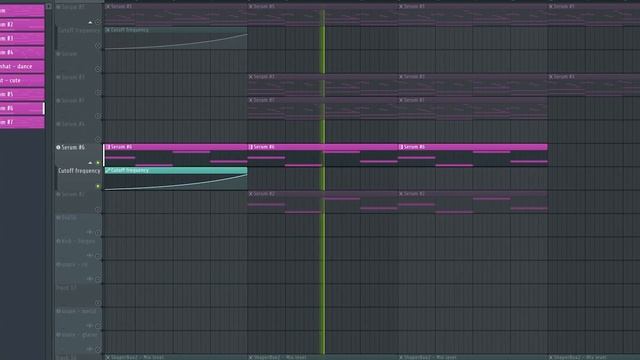The width and height of the screenshot is (640, 360).
Task: Toggle mute on snare - metal track
Action: pos(98,326)
